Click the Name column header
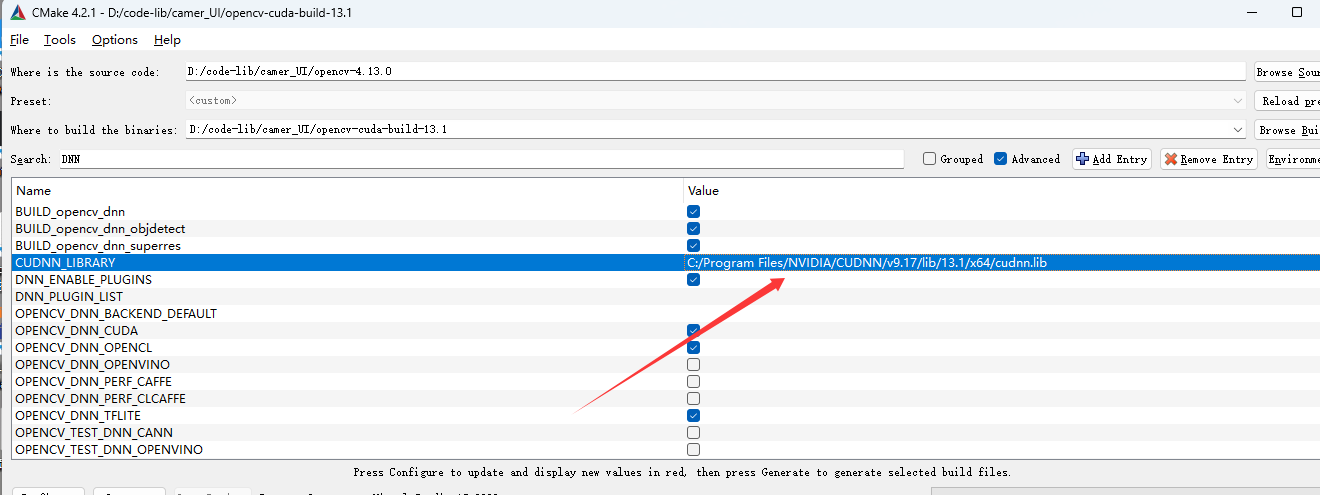This screenshot has height=495, width=1320. (347, 190)
